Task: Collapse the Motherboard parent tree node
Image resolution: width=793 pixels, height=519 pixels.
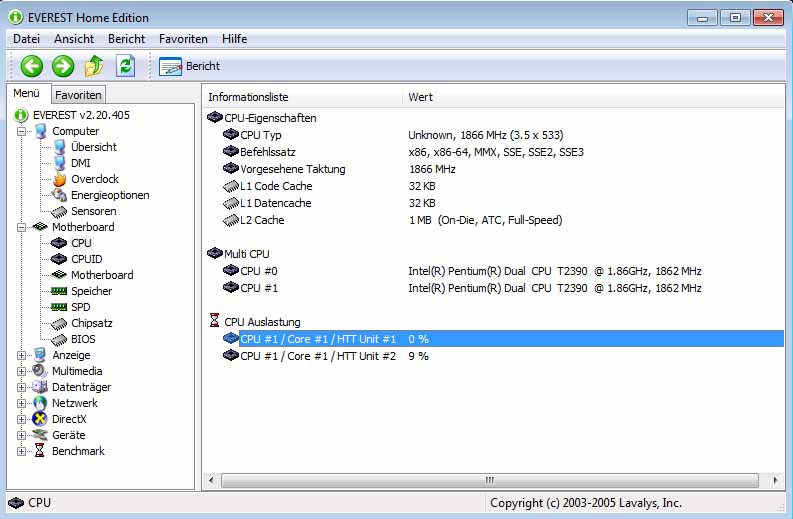Action: tap(21, 227)
